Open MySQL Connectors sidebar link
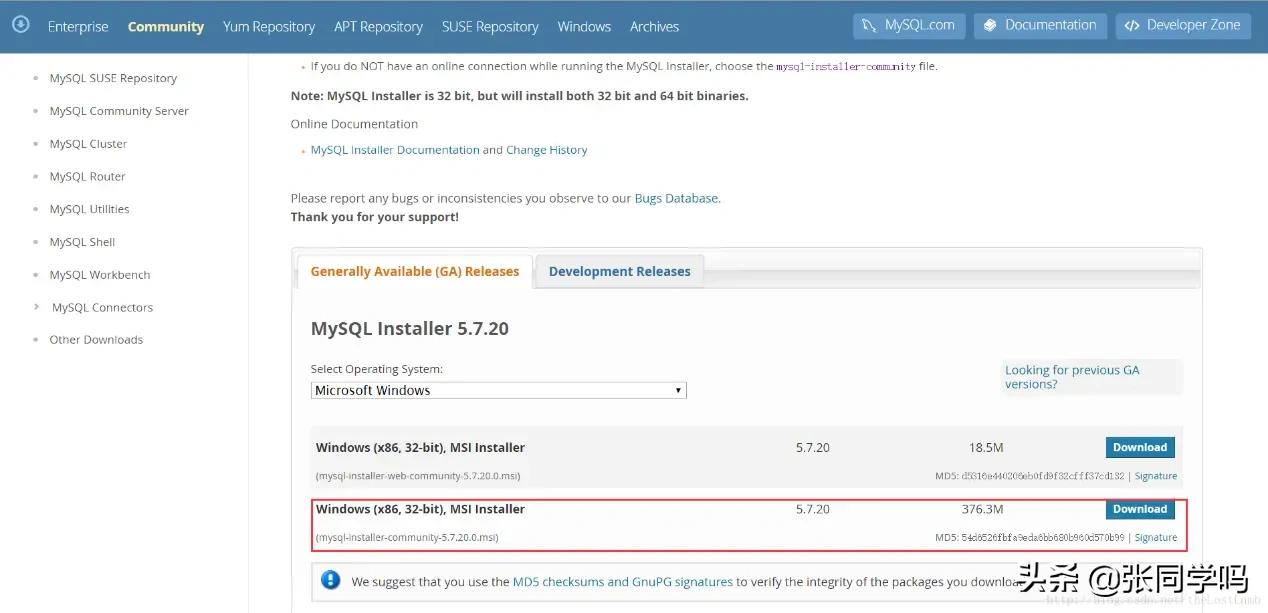Viewport: 1268px width, 613px height. 102,308
